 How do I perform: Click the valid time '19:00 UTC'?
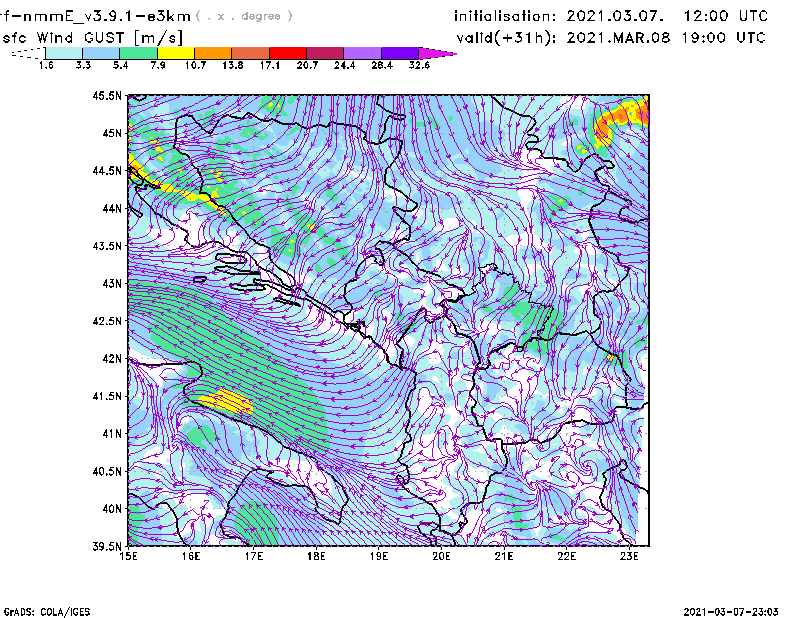click(x=723, y=38)
